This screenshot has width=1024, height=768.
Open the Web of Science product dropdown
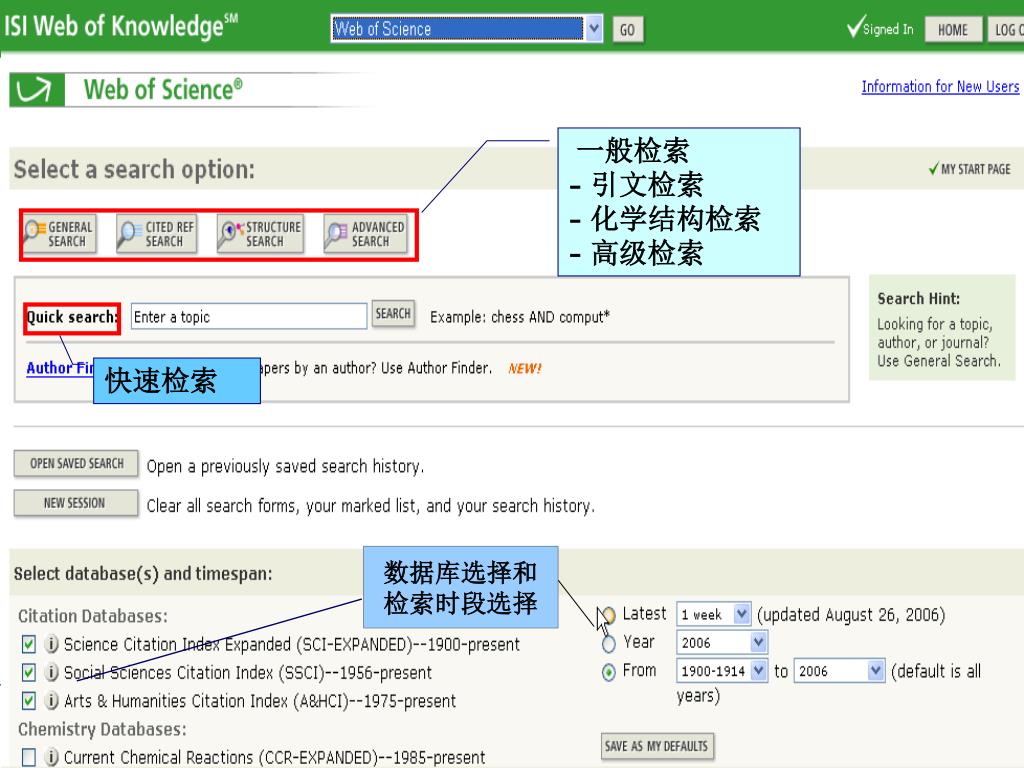pyautogui.click(x=466, y=29)
